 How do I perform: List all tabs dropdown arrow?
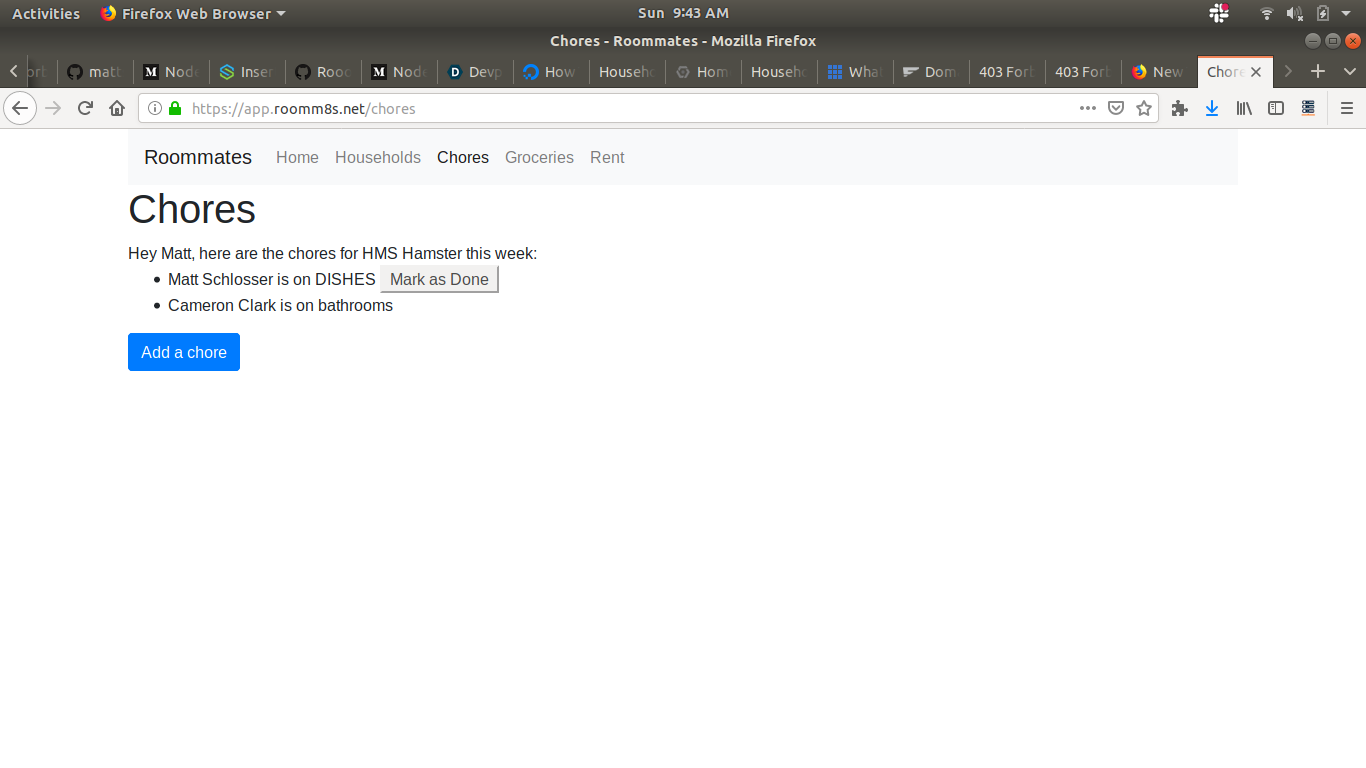coord(1350,71)
